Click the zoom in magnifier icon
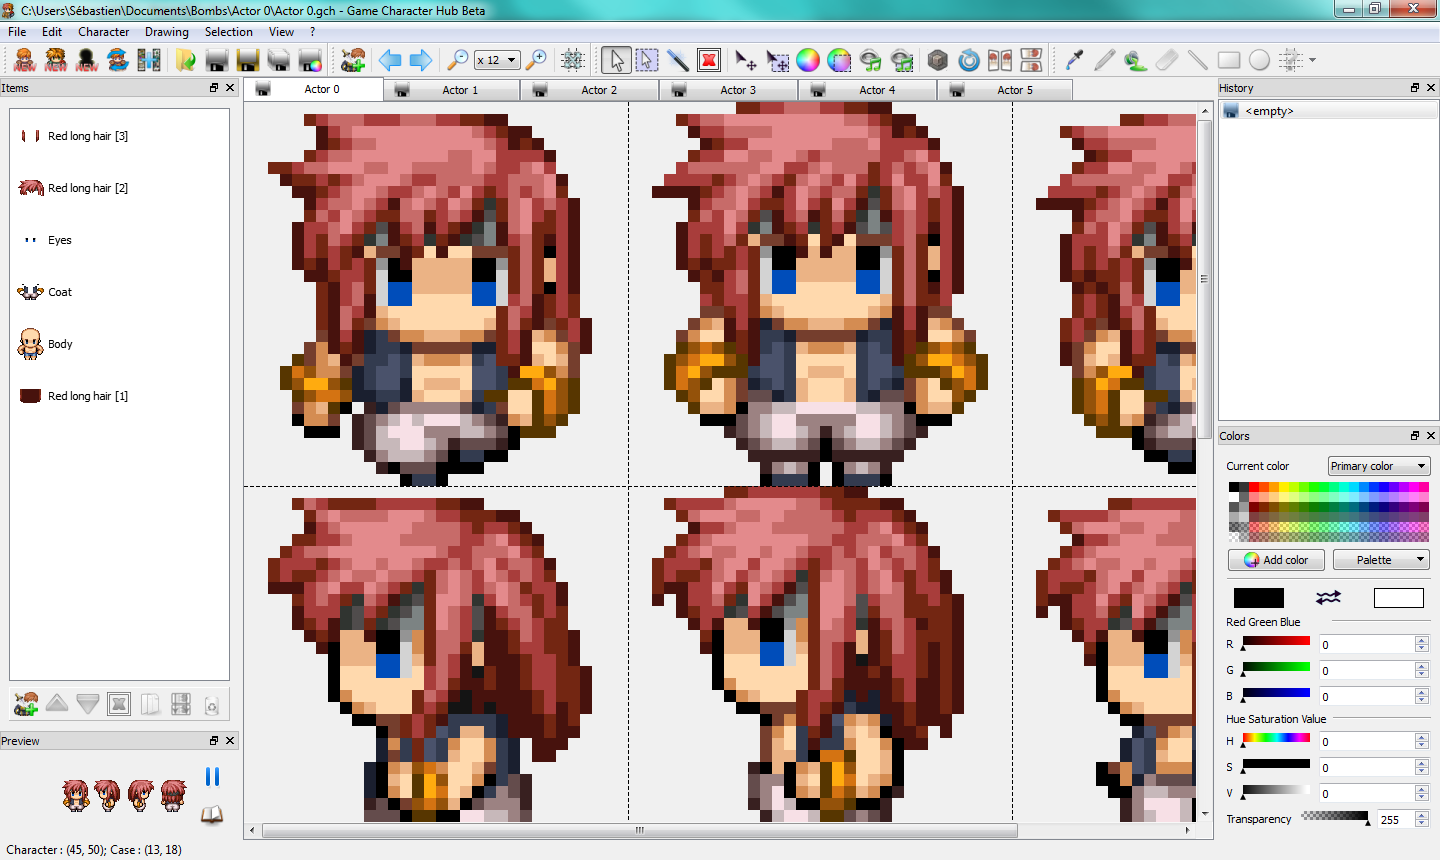Viewport: 1440px width, 860px height. 537,60
